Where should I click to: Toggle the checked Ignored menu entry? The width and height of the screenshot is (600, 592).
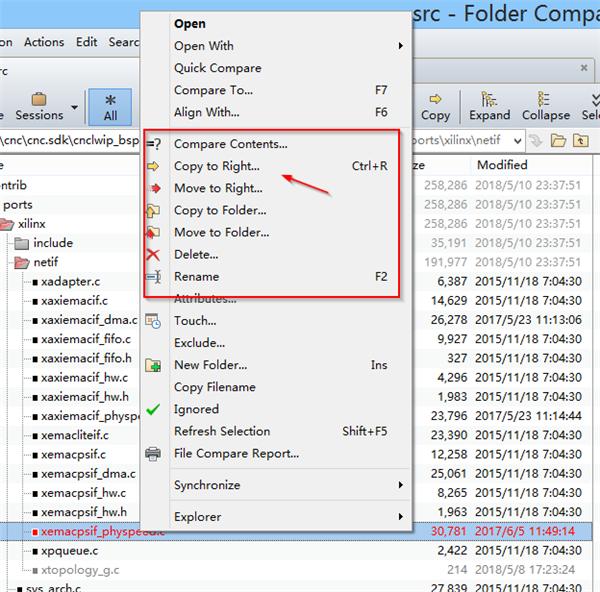[x=197, y=409]
